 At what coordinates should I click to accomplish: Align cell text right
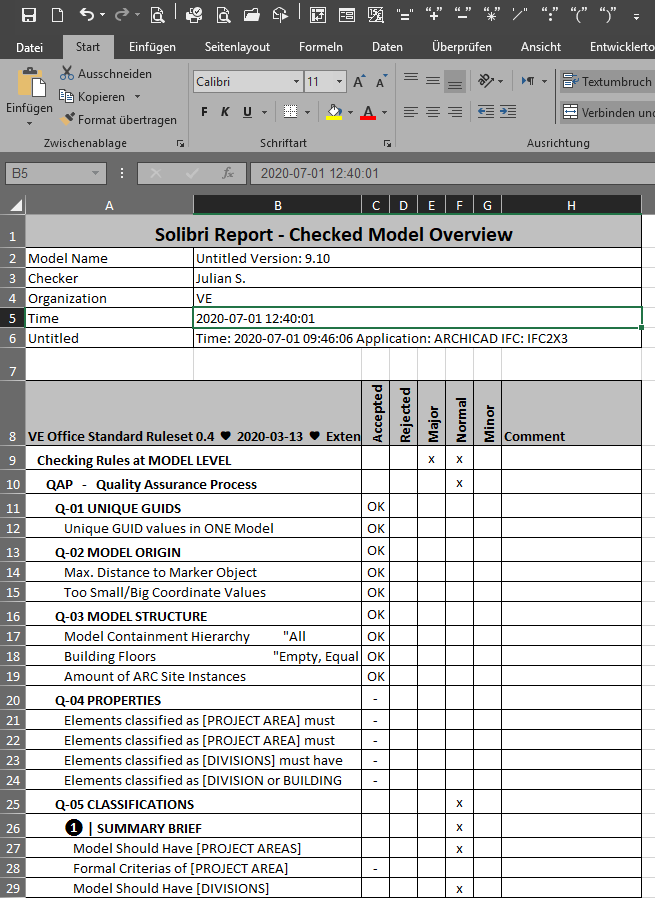[x=455, y=112]
